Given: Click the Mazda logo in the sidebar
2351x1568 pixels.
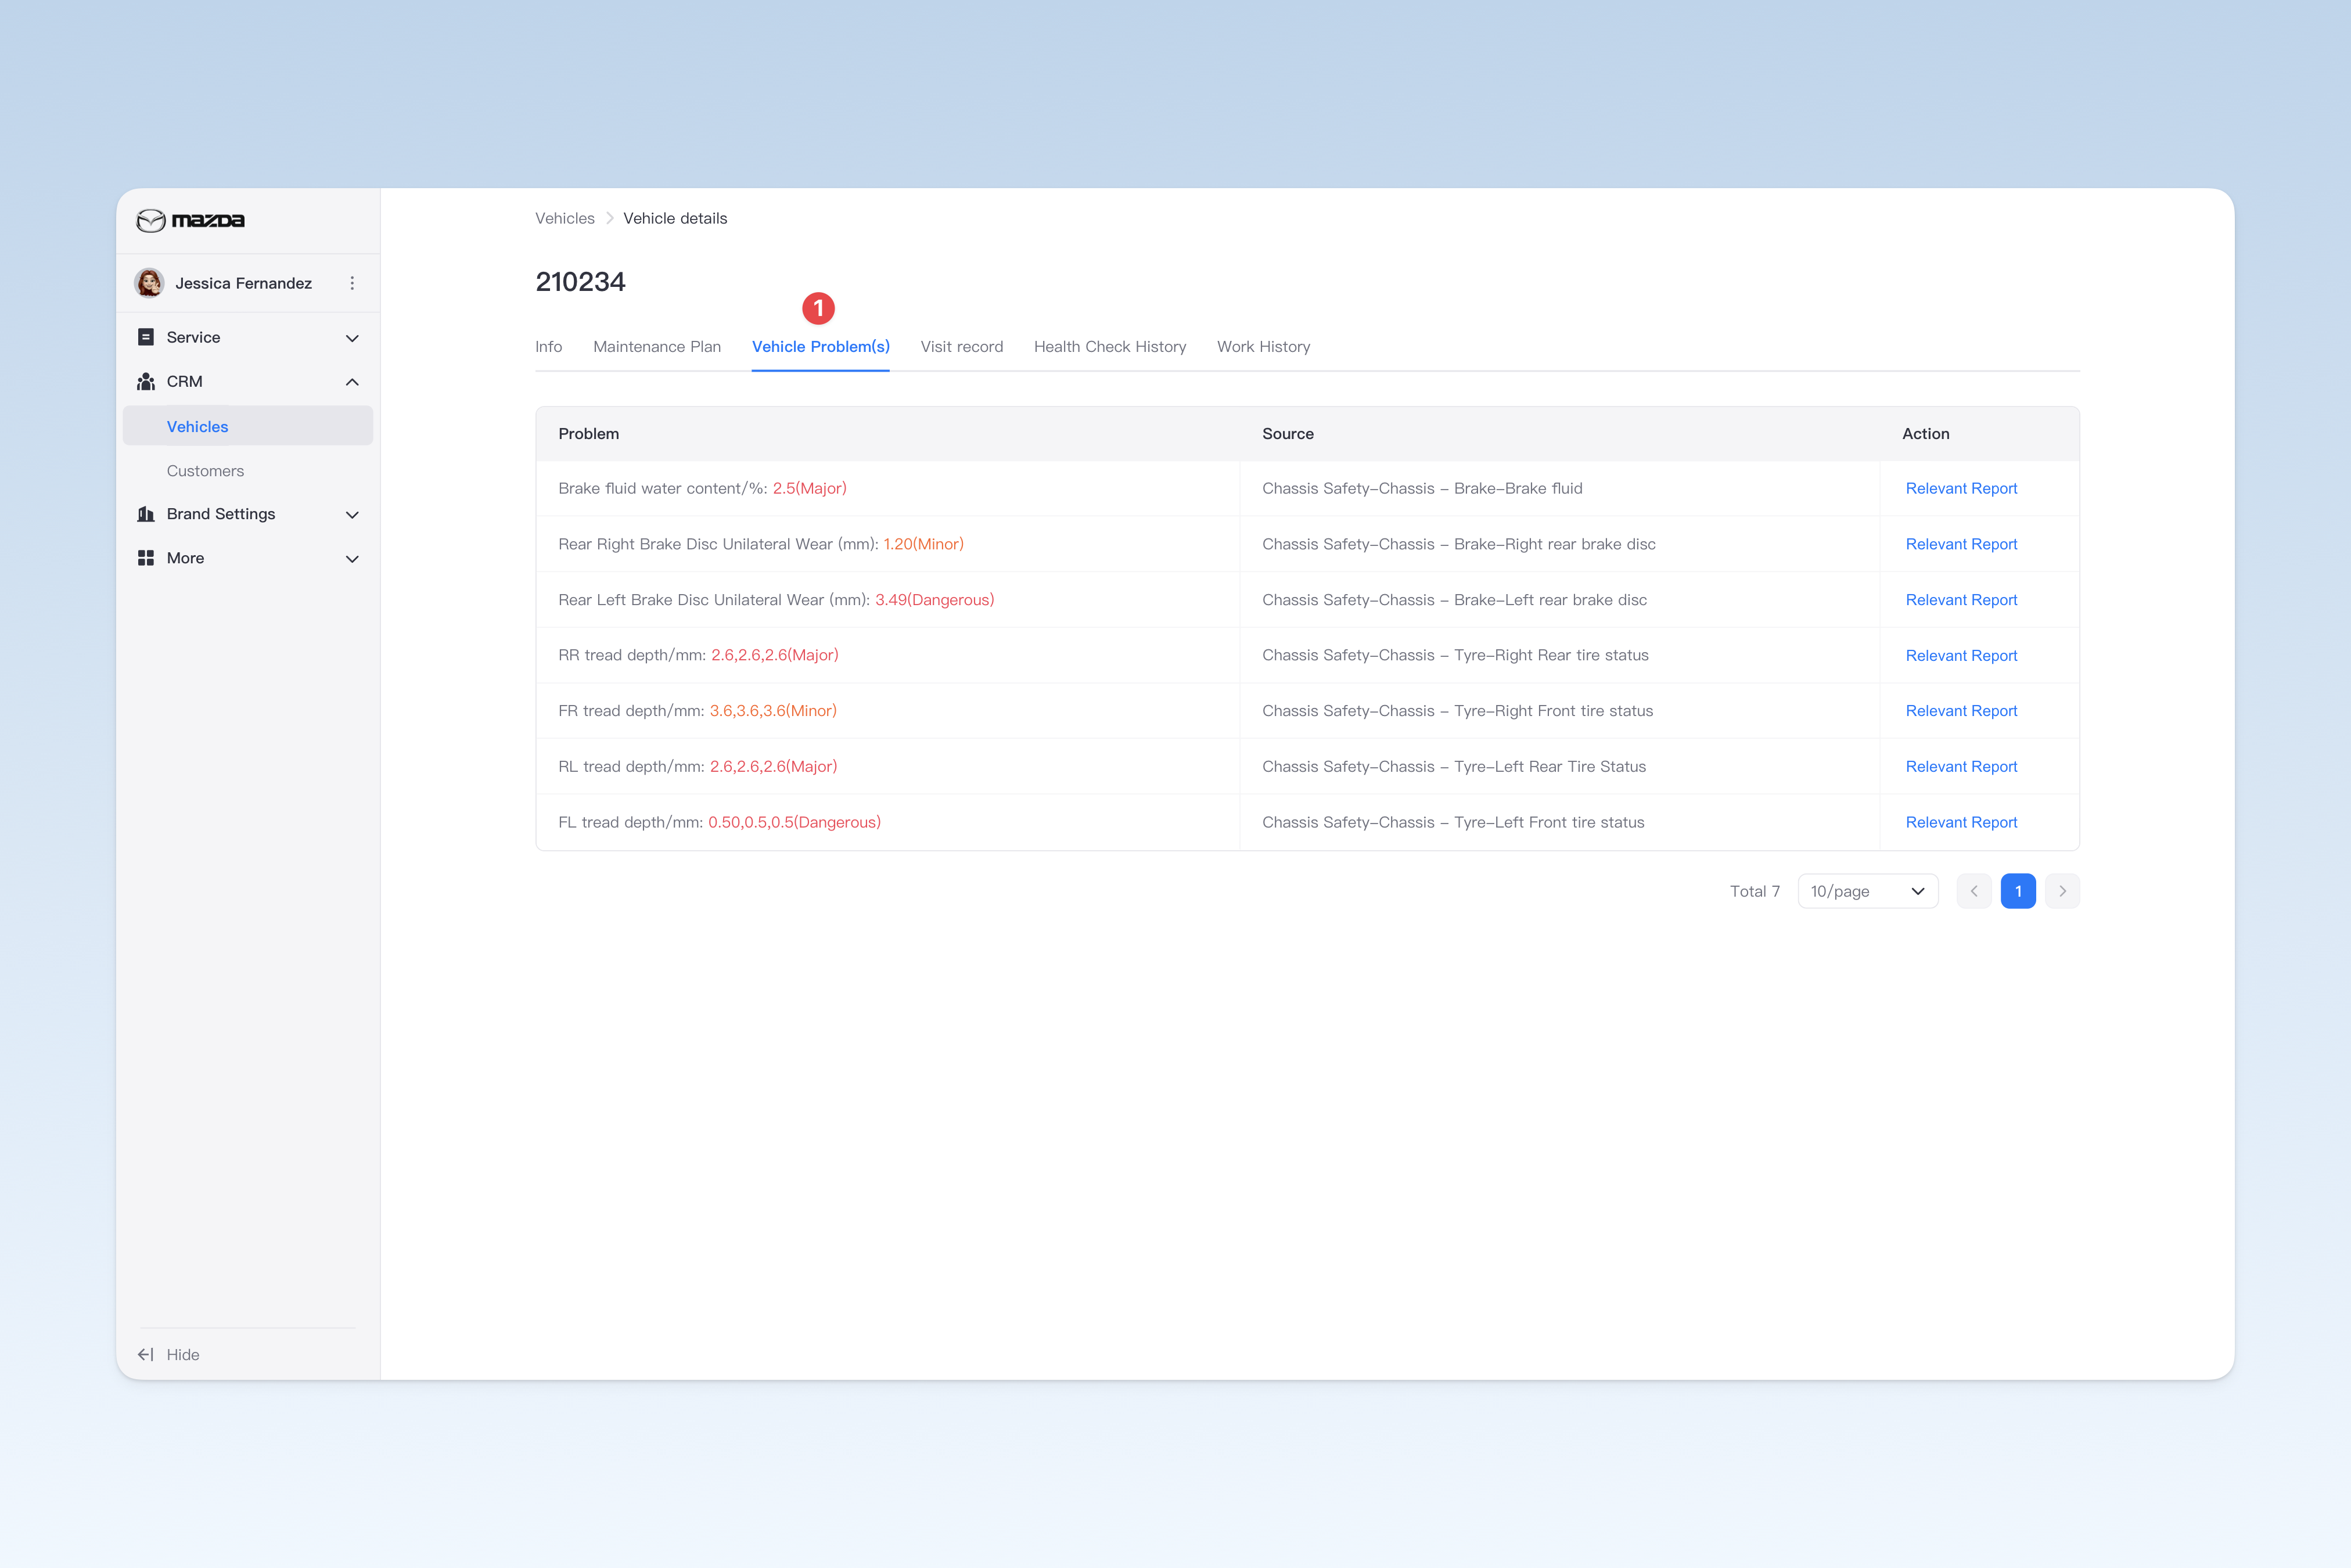Looking at the screenshot, I should tap(190, 220).
